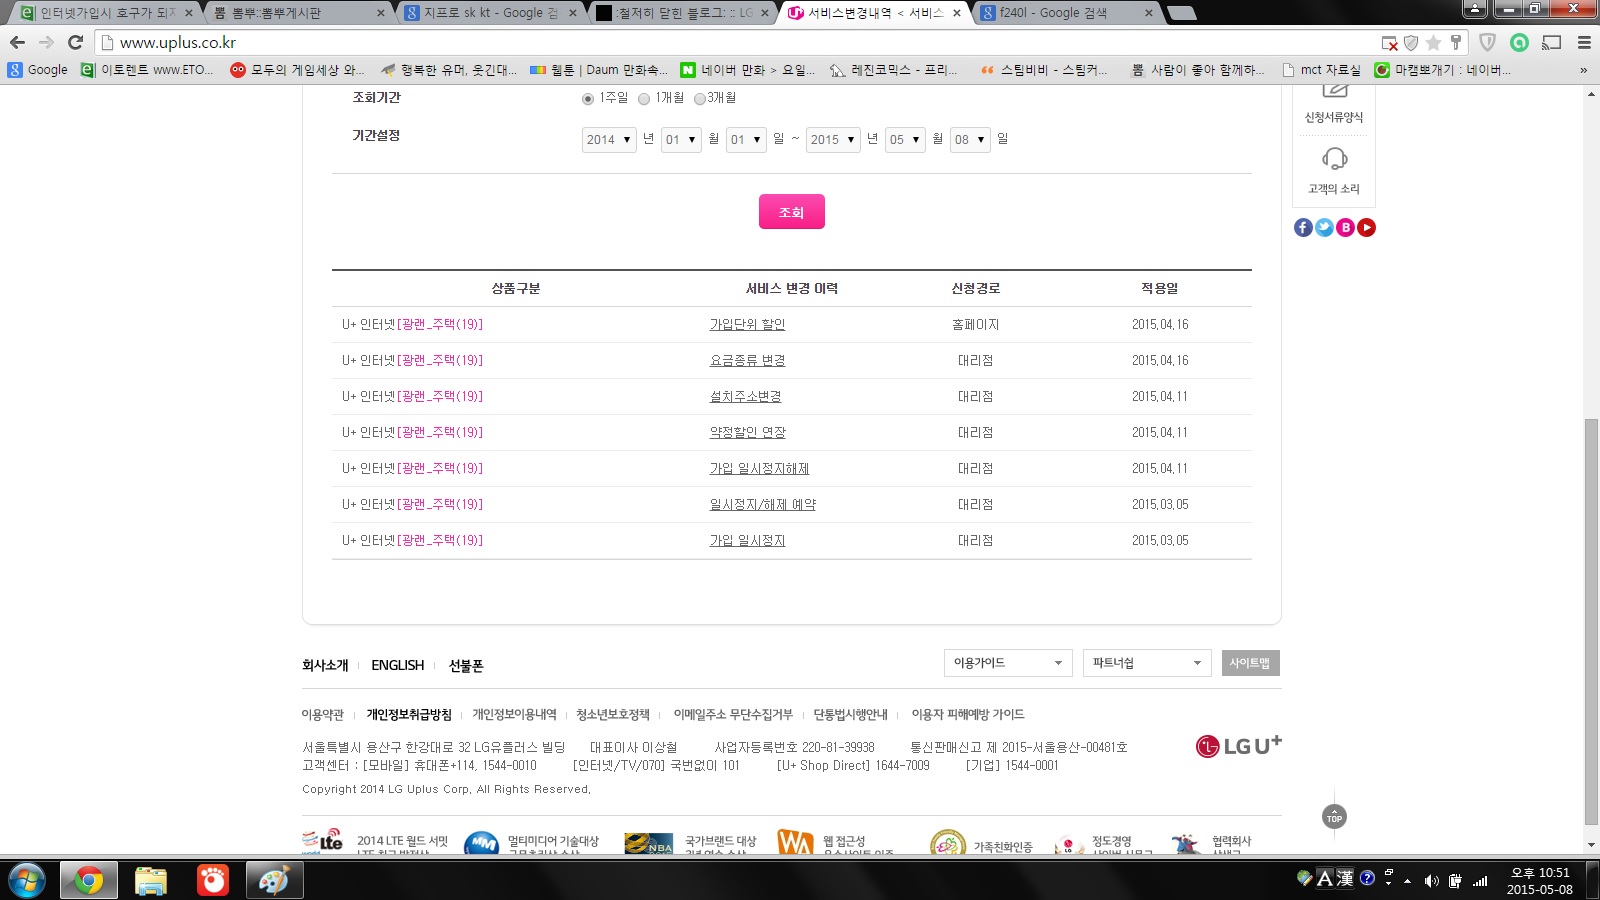Click the TOP scroll-to-top icon
Image resolution: width=1600 pixels, height=900 pixels.
click(x=1334, y=817)
